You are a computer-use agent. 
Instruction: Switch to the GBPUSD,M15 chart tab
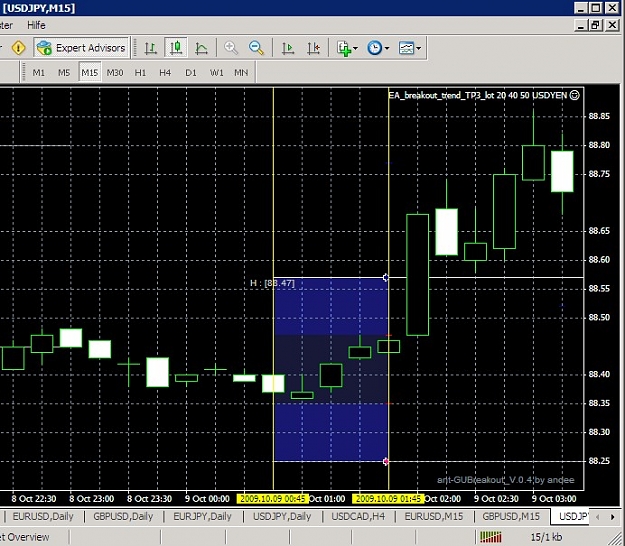[x=511, y=517]
